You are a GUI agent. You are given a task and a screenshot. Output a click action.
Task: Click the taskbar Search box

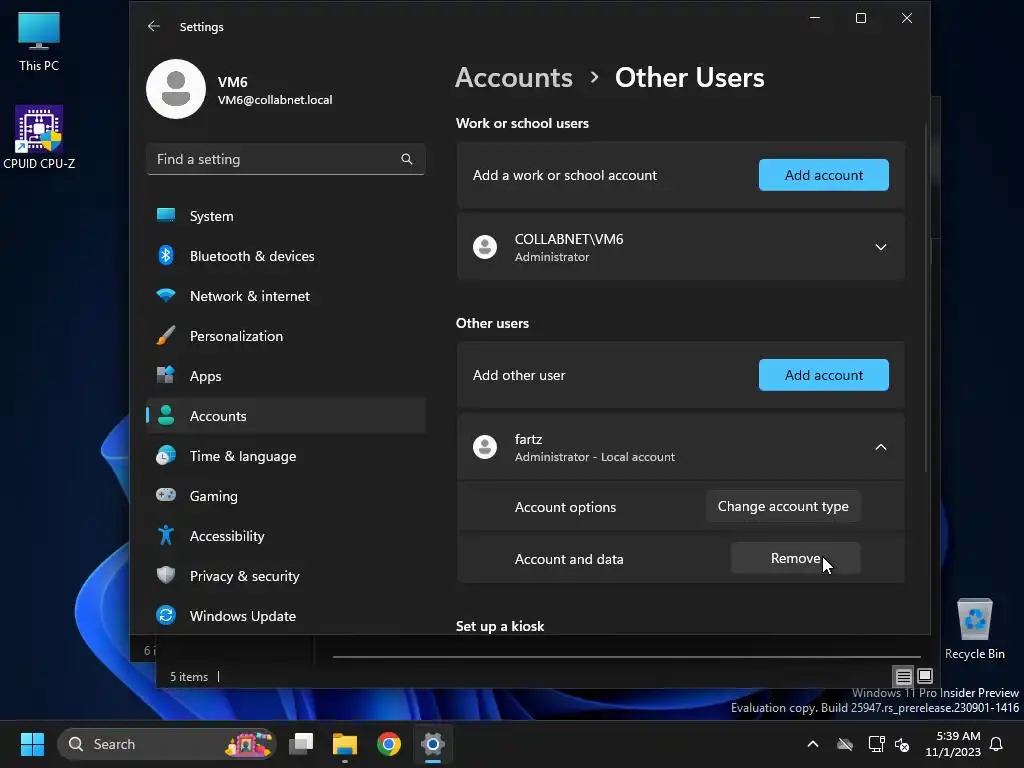(167, 744)
